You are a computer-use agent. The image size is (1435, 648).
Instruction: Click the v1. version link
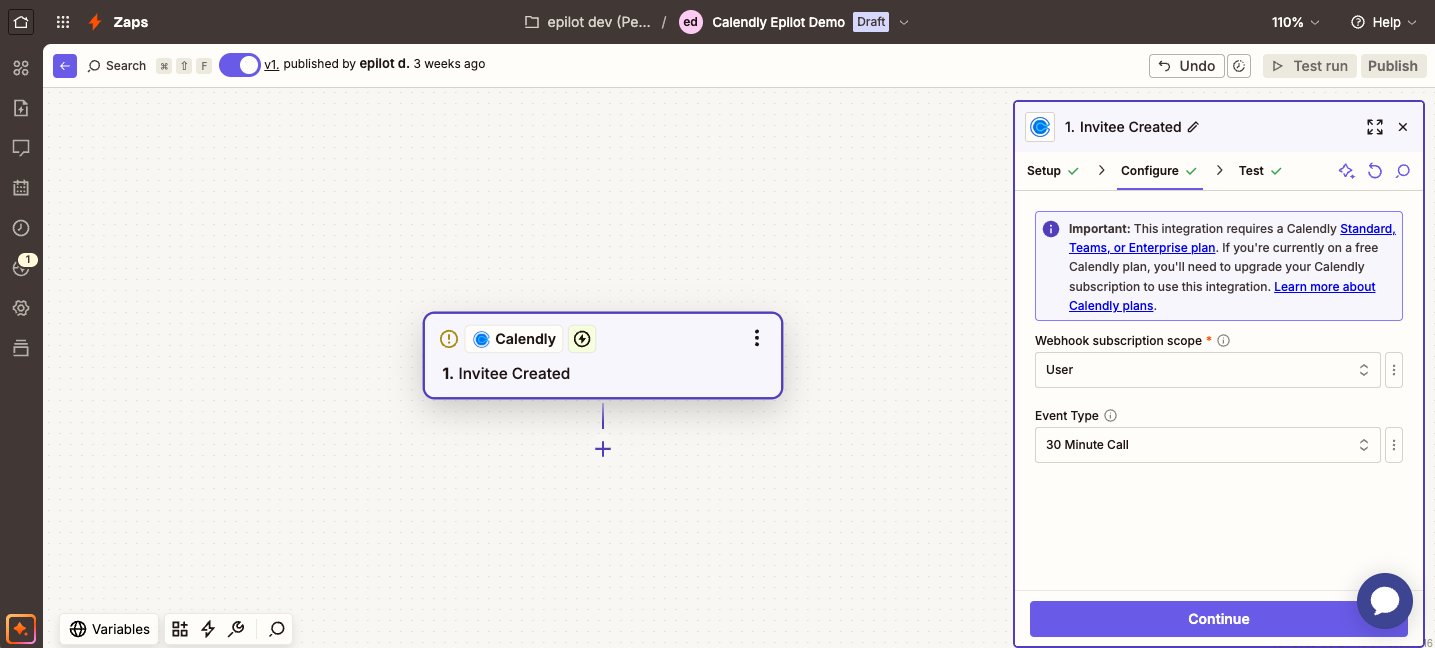(x=271, y=64)
